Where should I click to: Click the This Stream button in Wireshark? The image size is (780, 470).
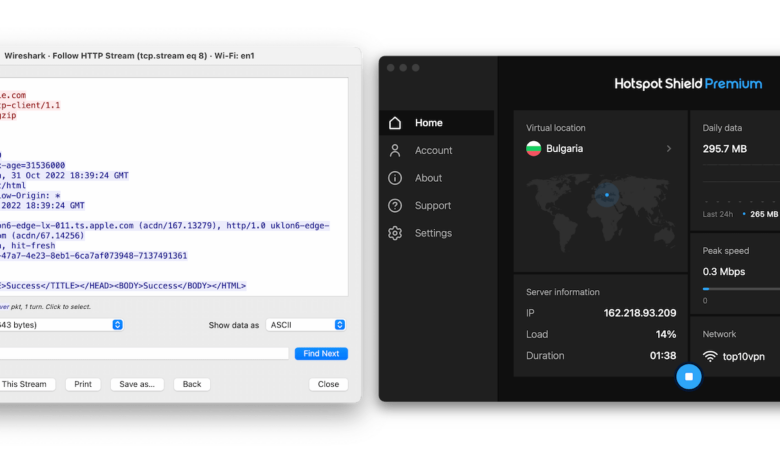click(27, 384)
